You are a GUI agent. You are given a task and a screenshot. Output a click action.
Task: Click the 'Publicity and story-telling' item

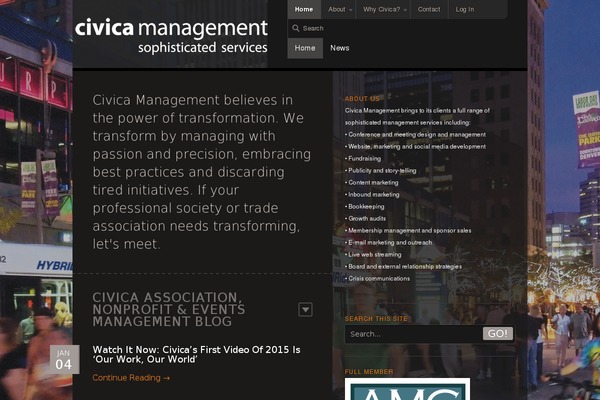380,171
